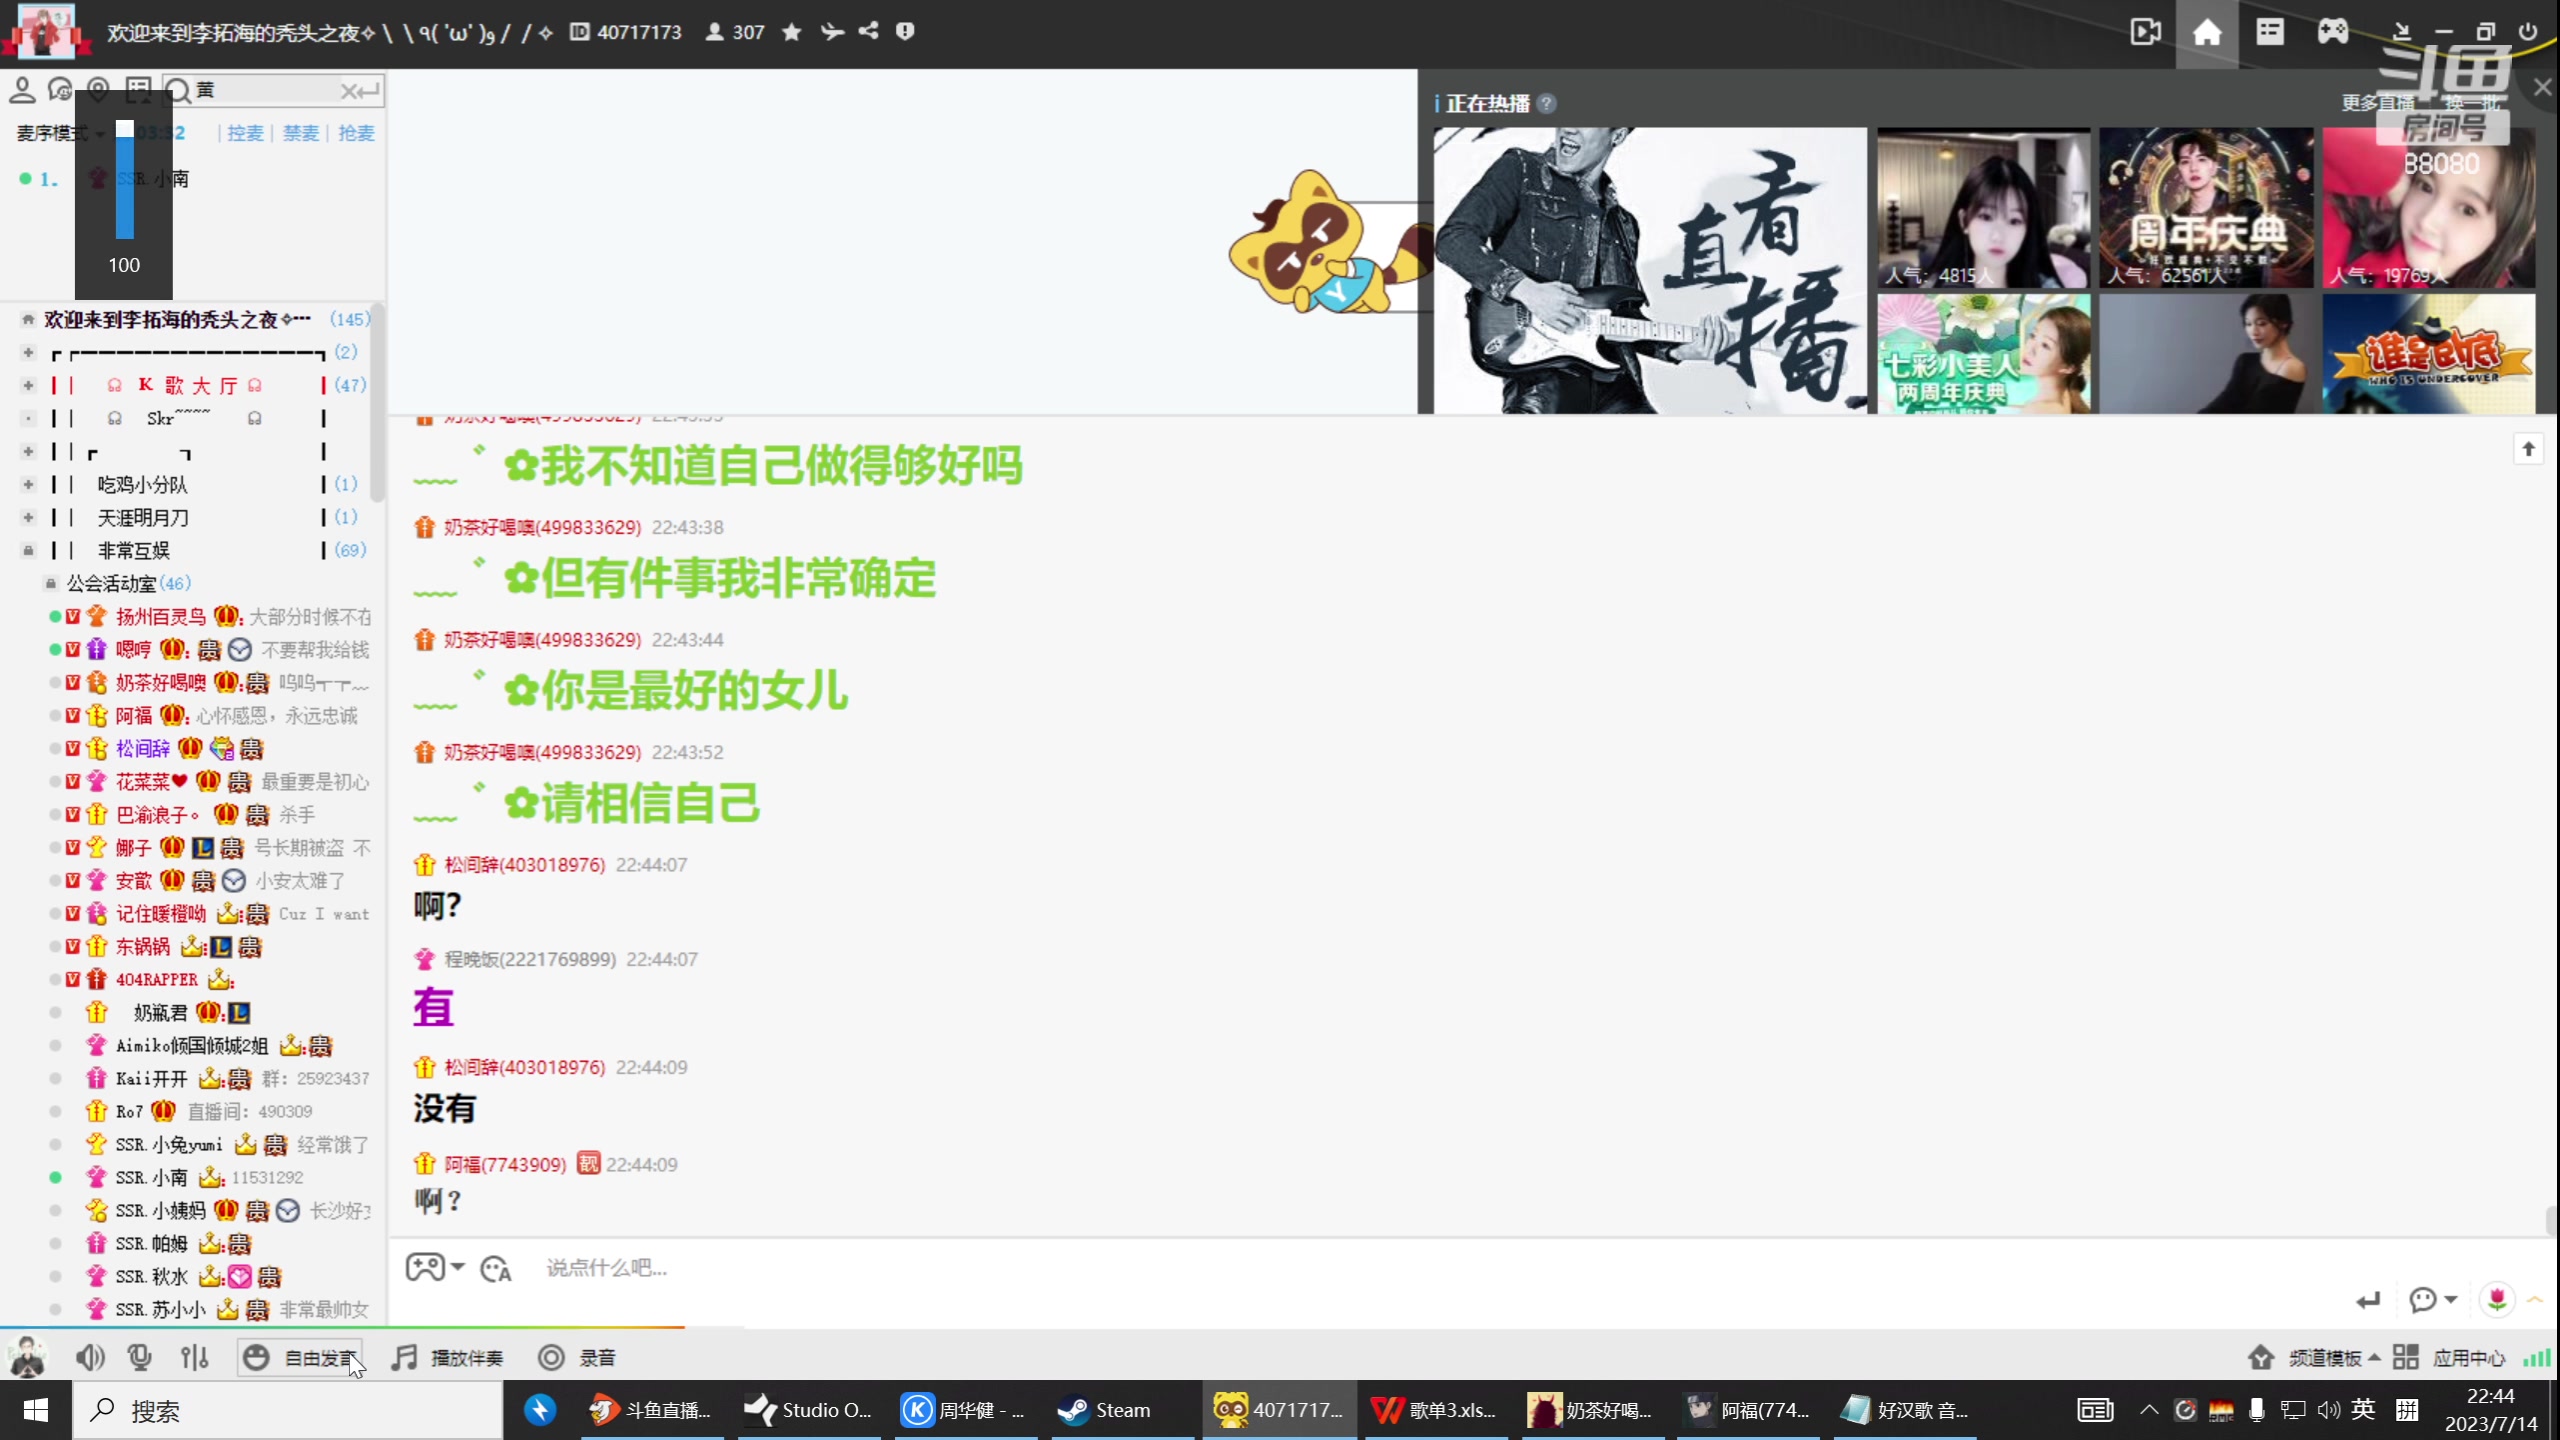Toggle the microphone in the bottom bar

click(x=140, y=1357)
